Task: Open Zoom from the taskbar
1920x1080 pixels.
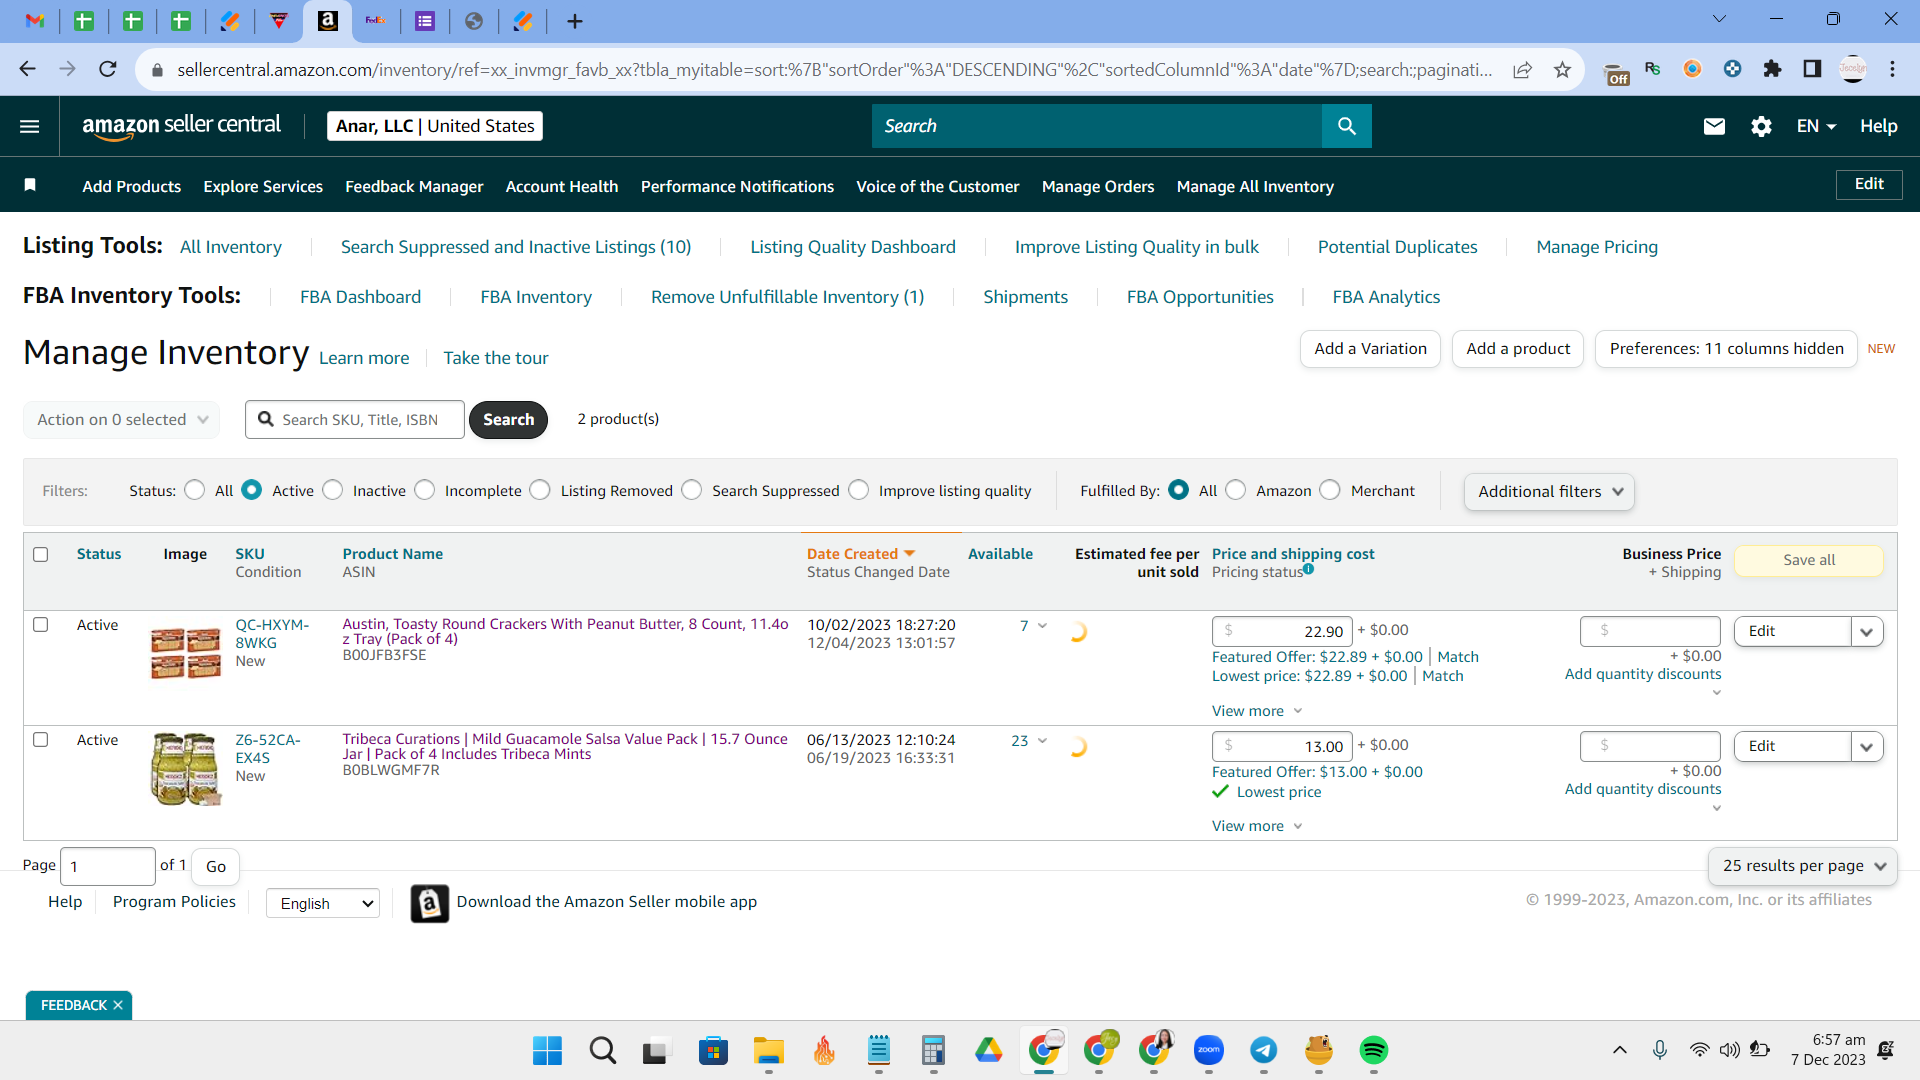Action: [x=1209, y=1050]
